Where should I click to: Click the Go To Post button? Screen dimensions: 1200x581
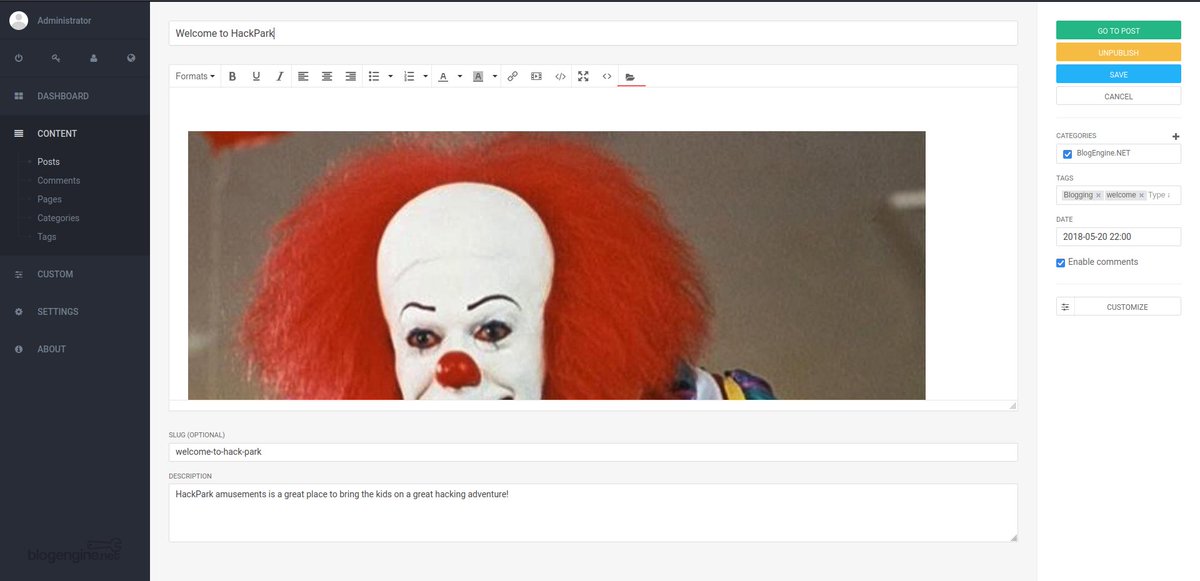point(1118,31)
